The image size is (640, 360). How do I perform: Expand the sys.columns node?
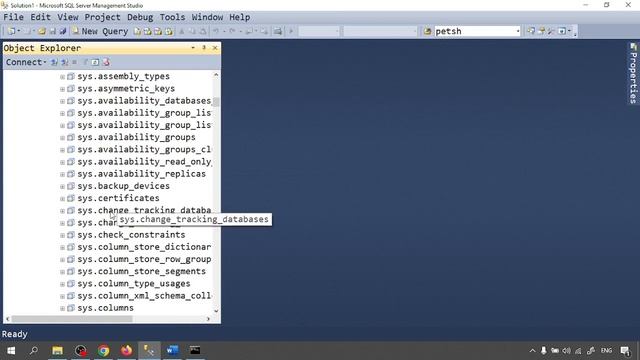(62, 309)
